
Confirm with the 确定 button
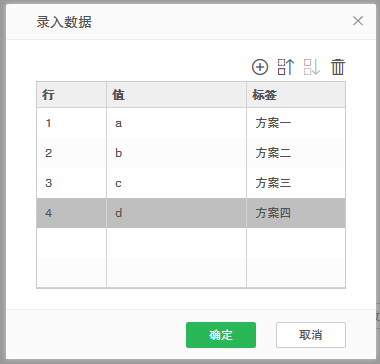point(221,335)
